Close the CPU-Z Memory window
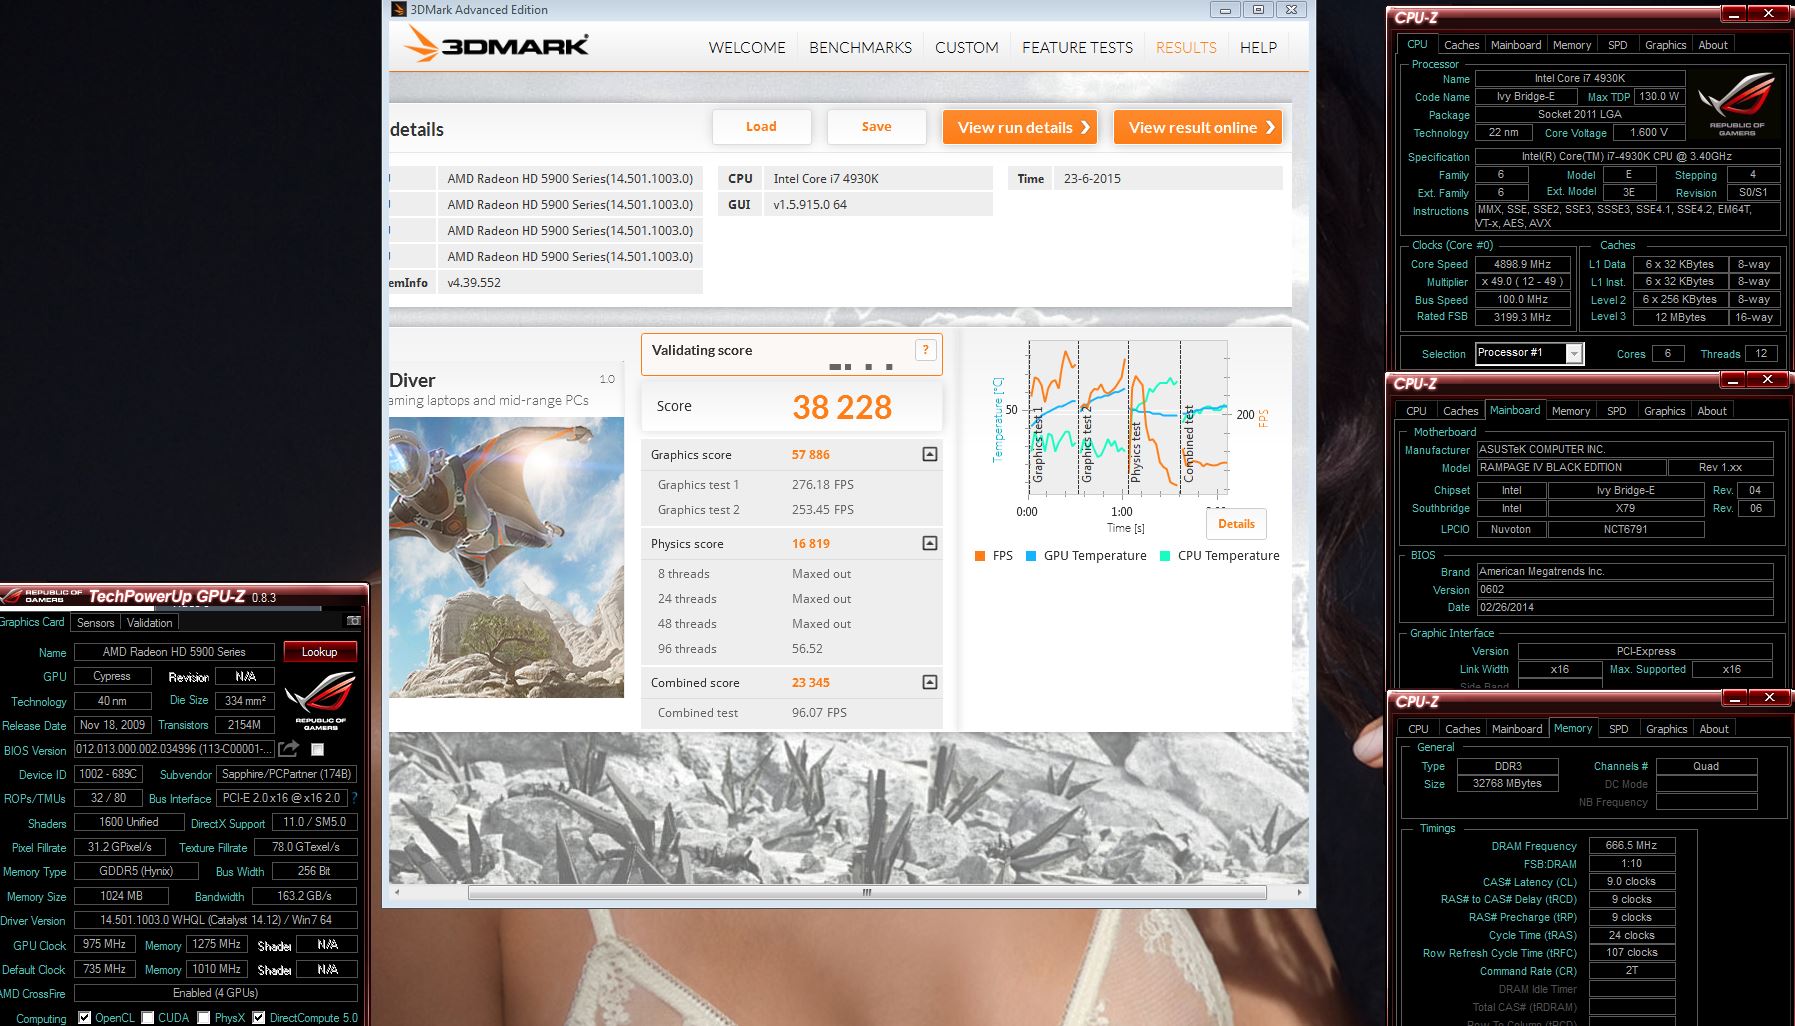This screenshot has width=1795, height=1026. pyautogui.click(x=1769, y=697)
